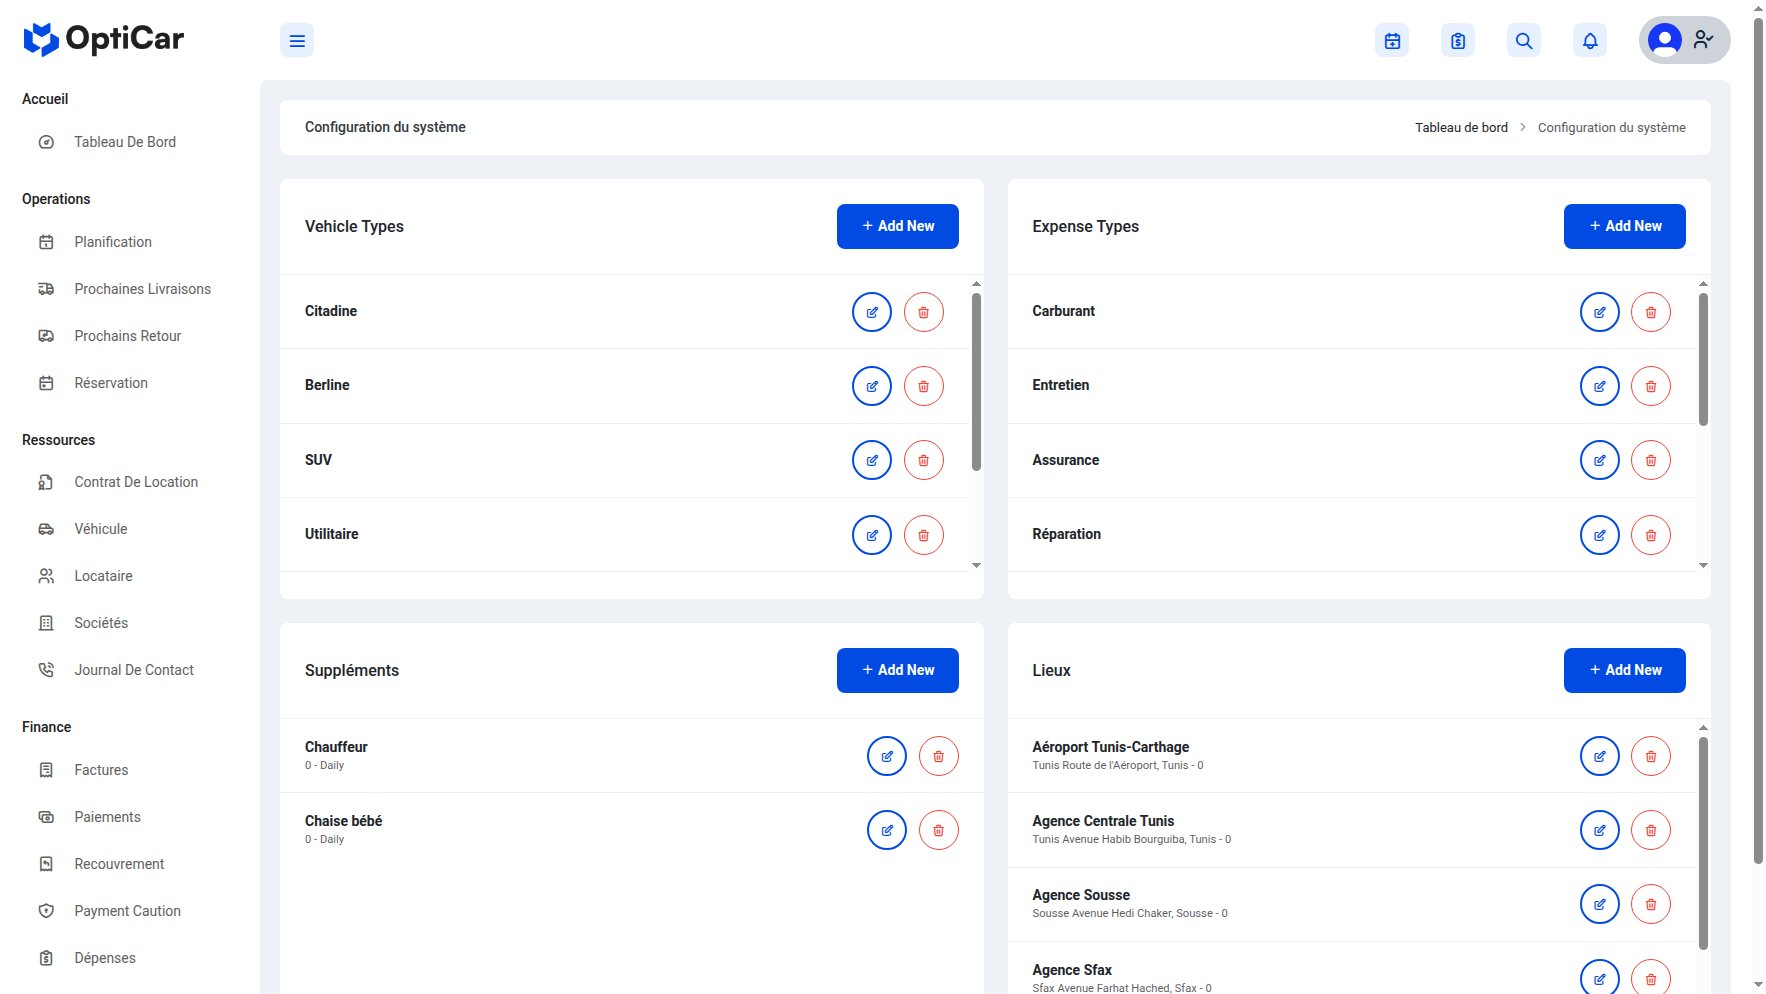Image resolution: width=1766 pixels, height=994 pixels.
Task: Open the search magnifier icon
Action: pos(1524,41)
